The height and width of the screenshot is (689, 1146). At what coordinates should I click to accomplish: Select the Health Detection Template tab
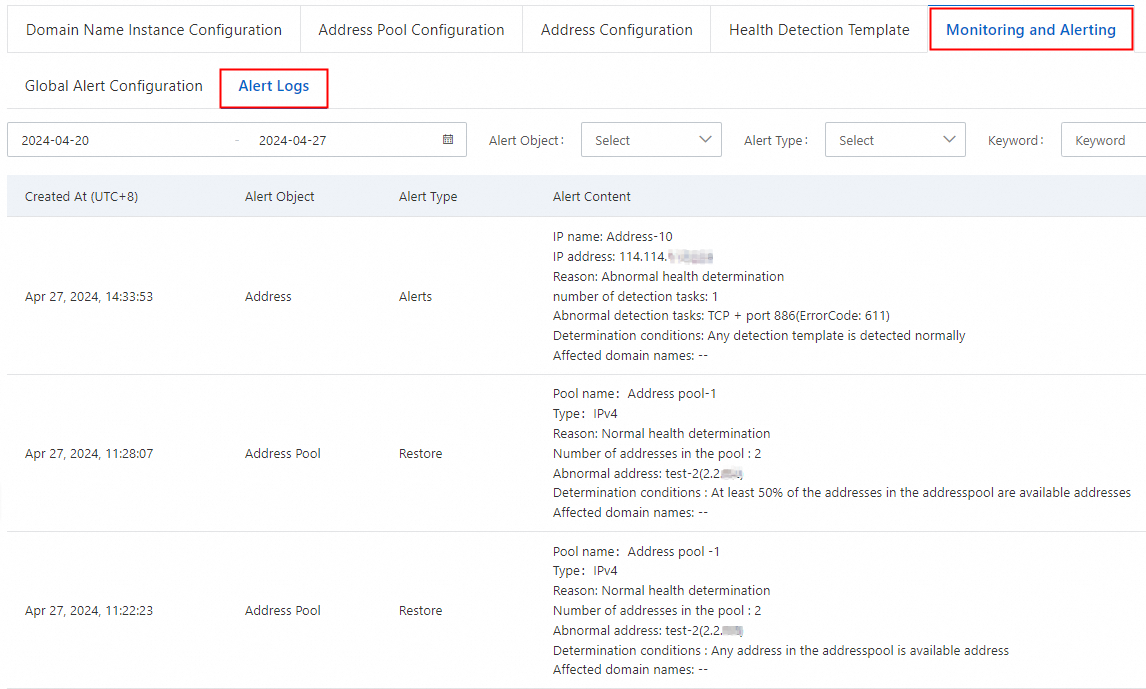point(819,30)
